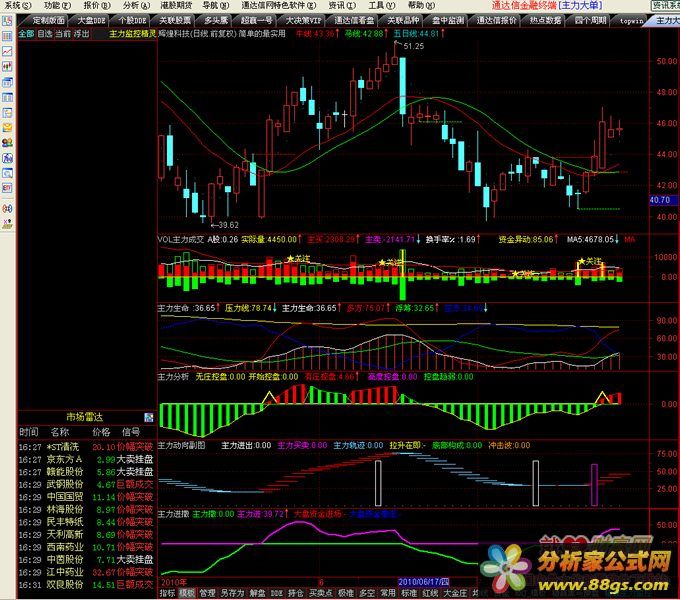The width and height of the screenshot is (680, 600).
Task: Click the colored-columns icon in the left sidebar
Action: 7,36
